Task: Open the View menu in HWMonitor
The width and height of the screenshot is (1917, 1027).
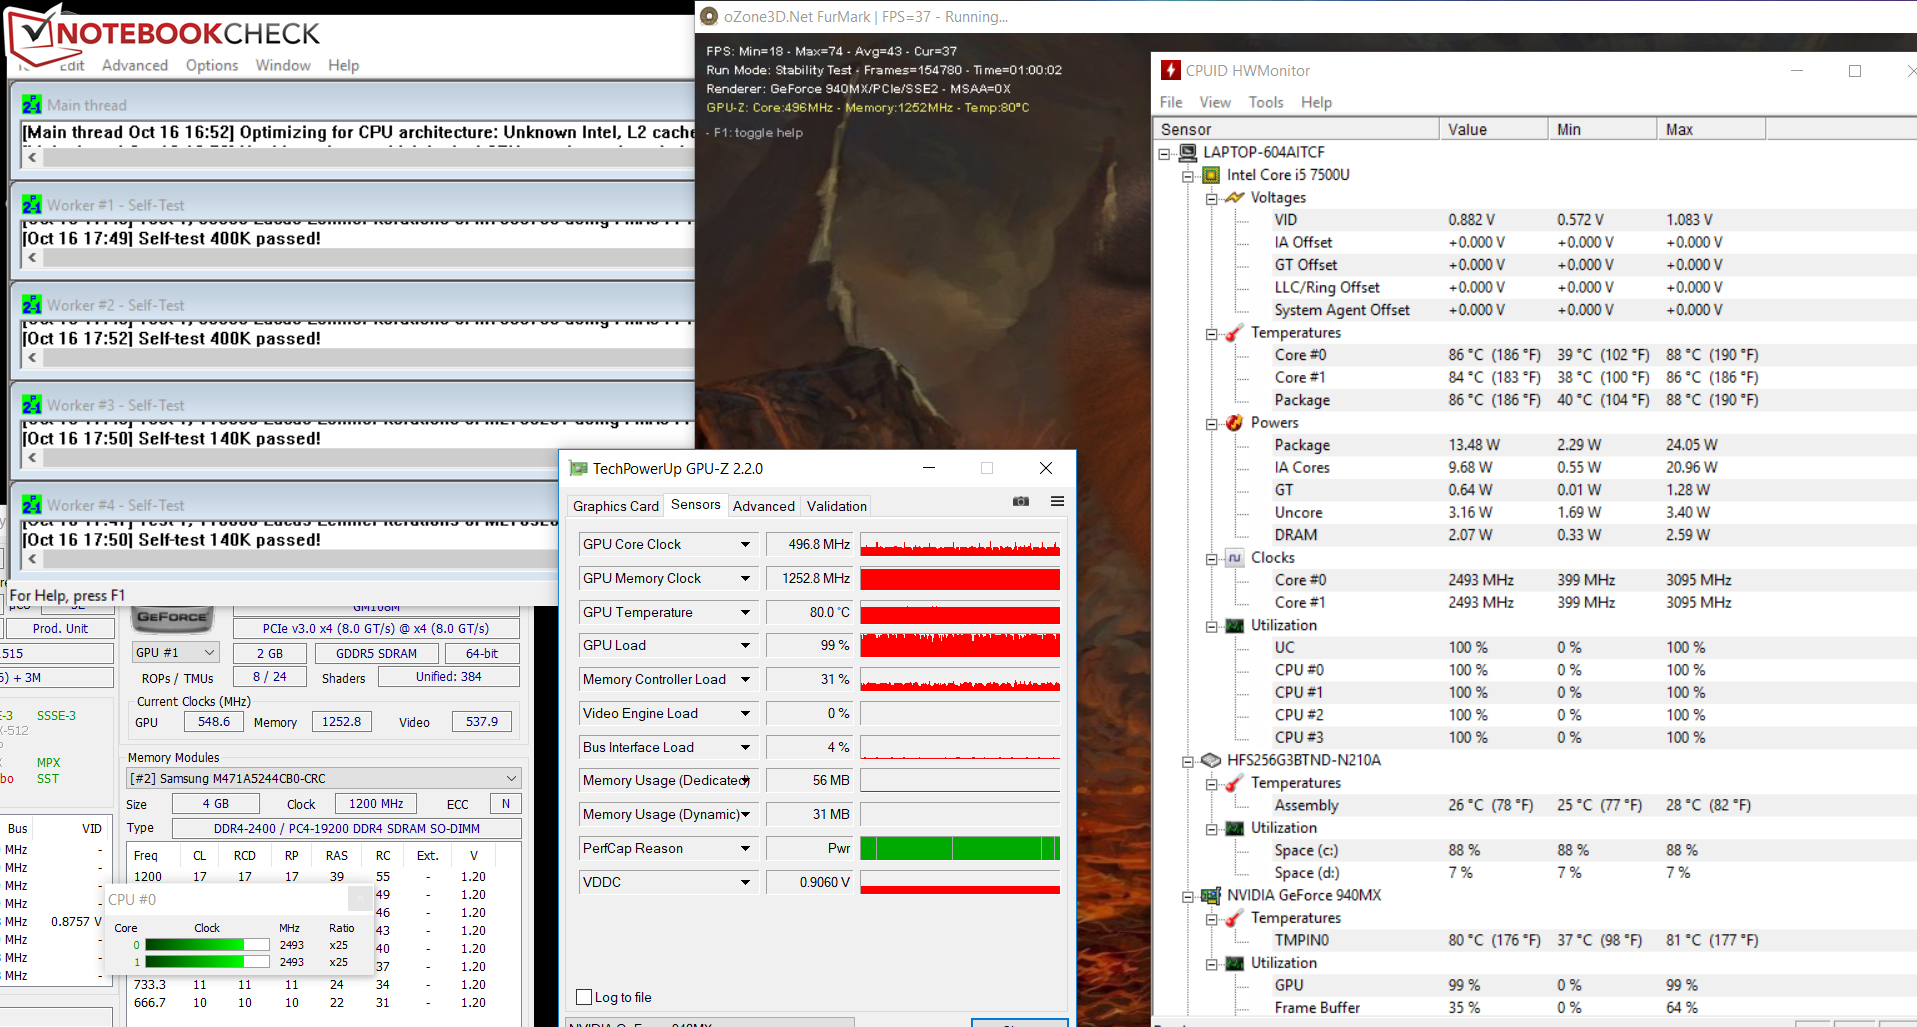Action: pos(1215,102)
